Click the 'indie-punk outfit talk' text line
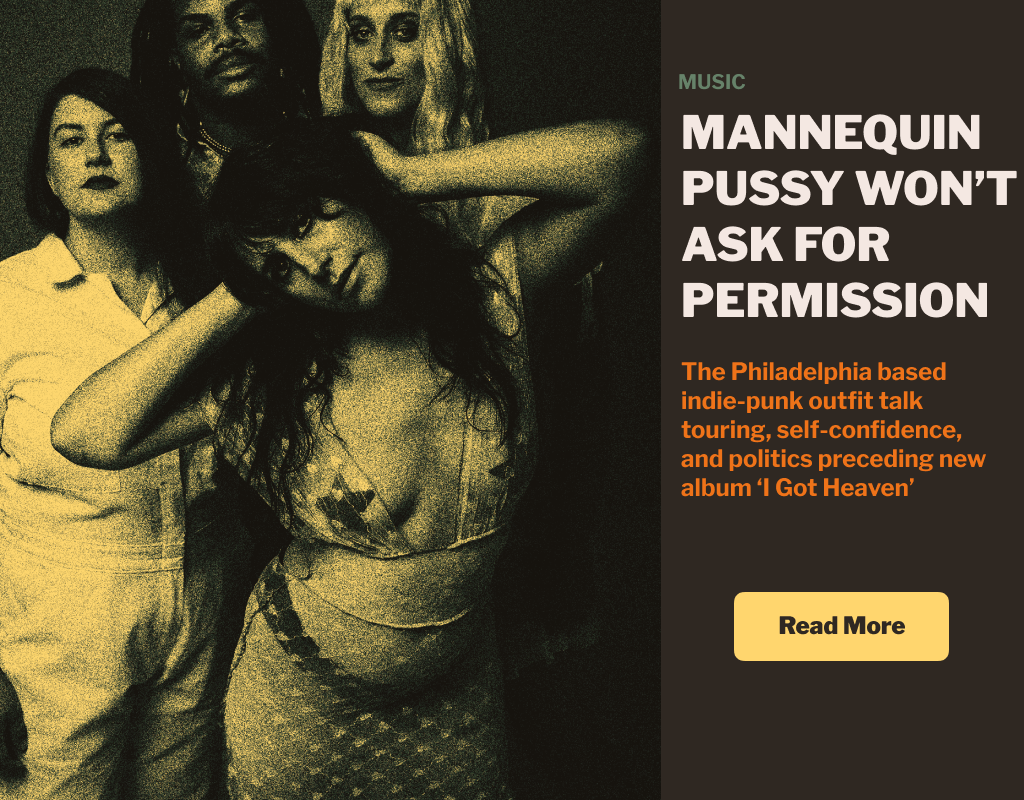 (x=801, y=400)
